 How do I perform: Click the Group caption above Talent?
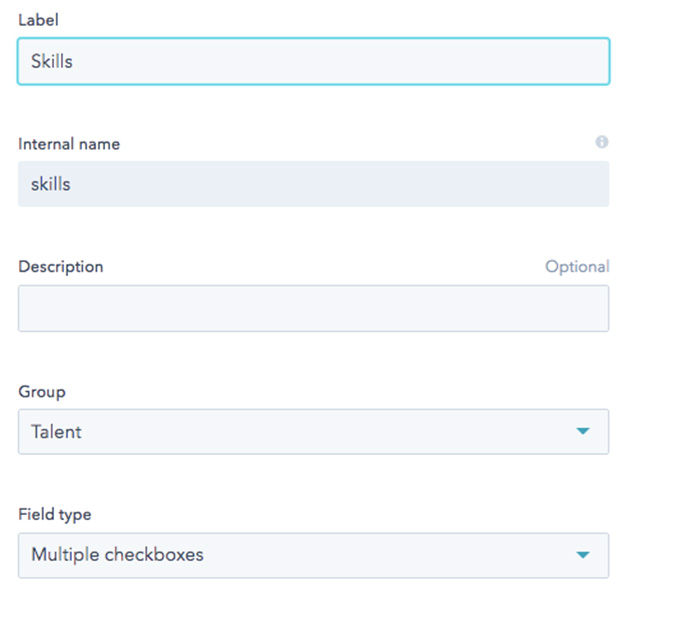[x=42, y=392]
